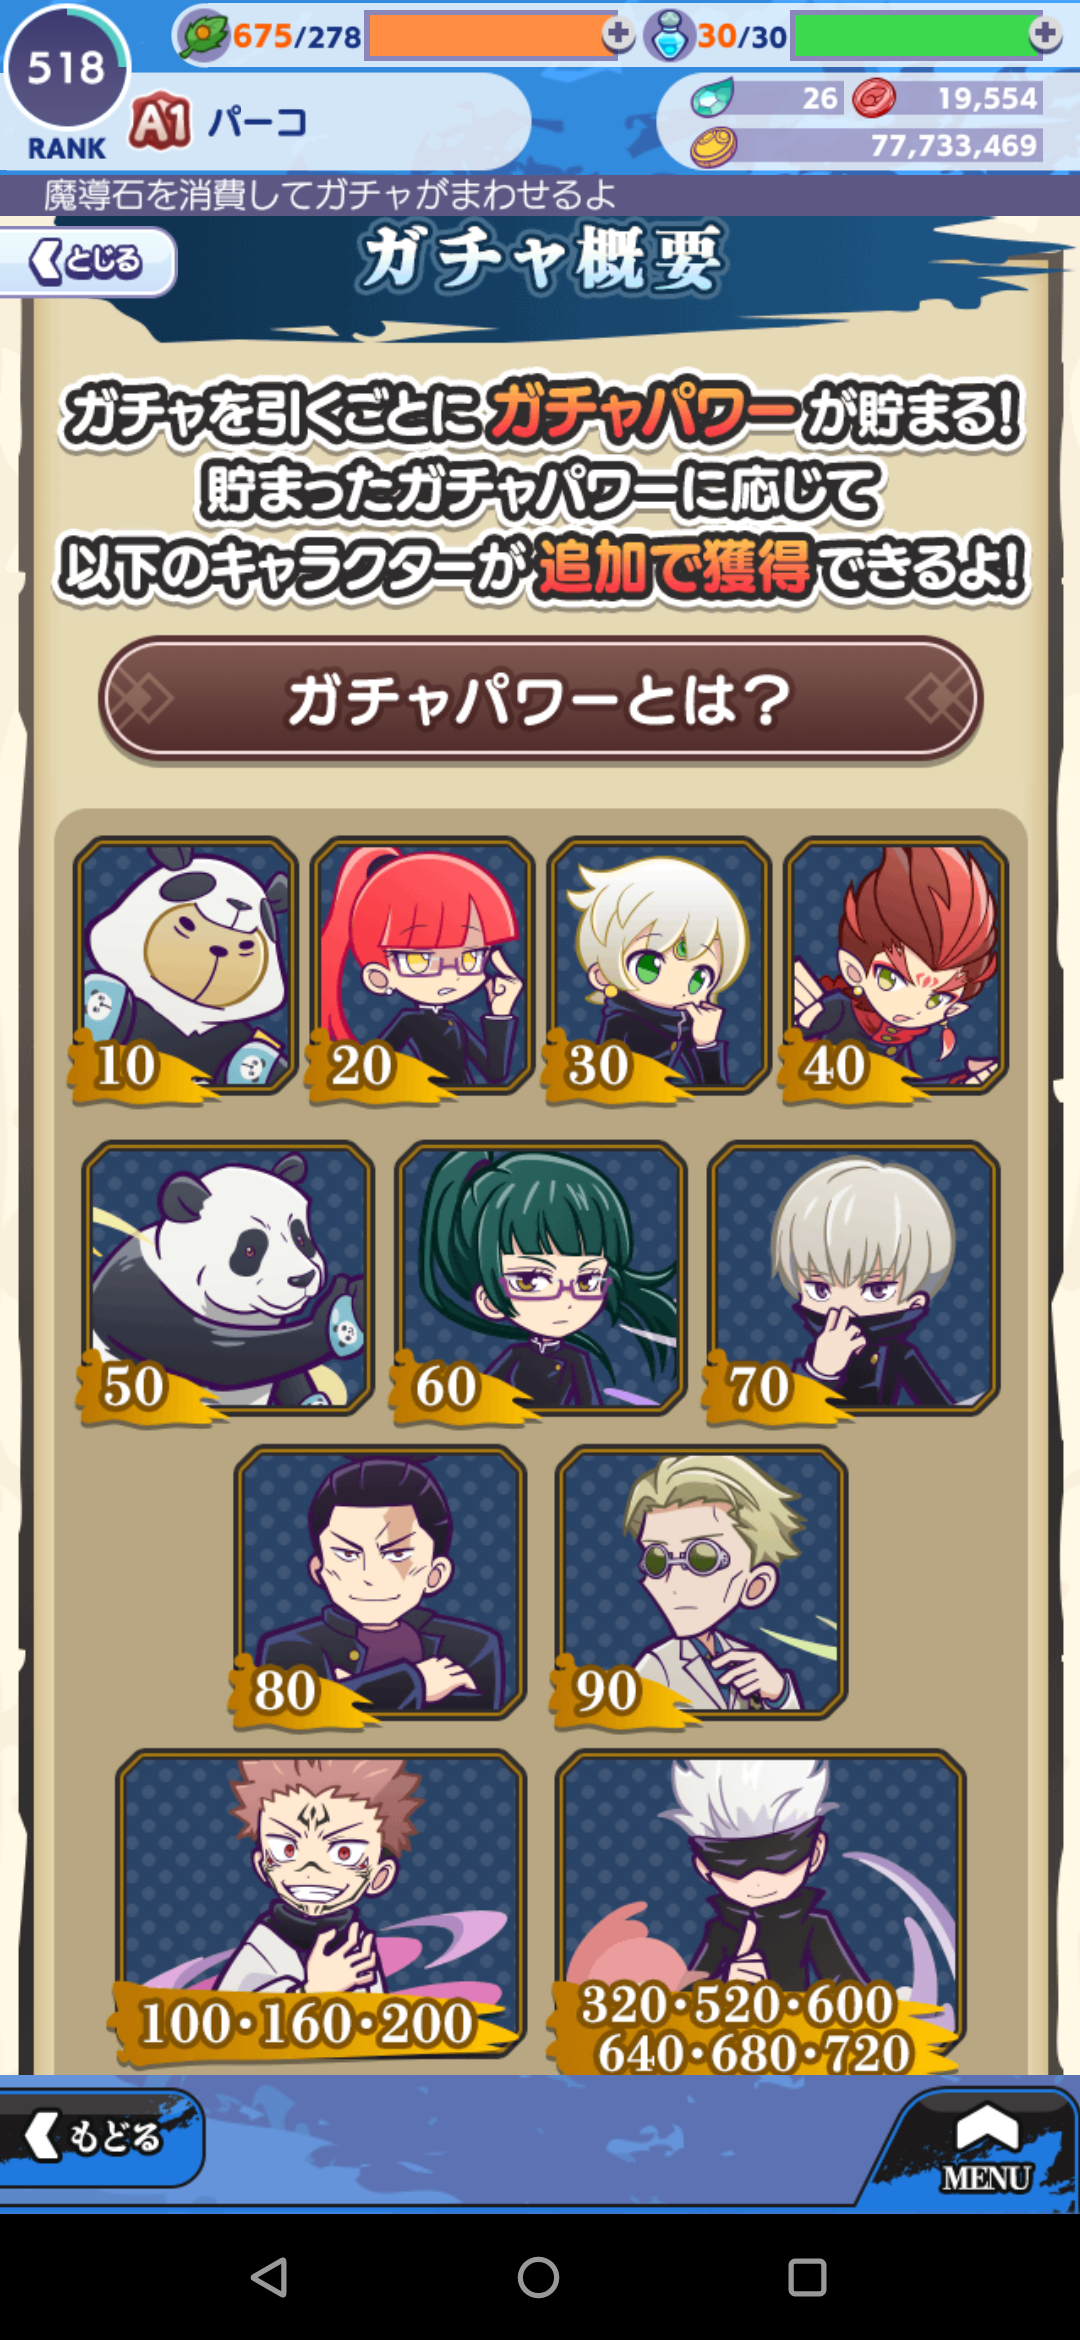Tap the A1 league badge icon
The image size is (1080, 2340).
point(160,123)
